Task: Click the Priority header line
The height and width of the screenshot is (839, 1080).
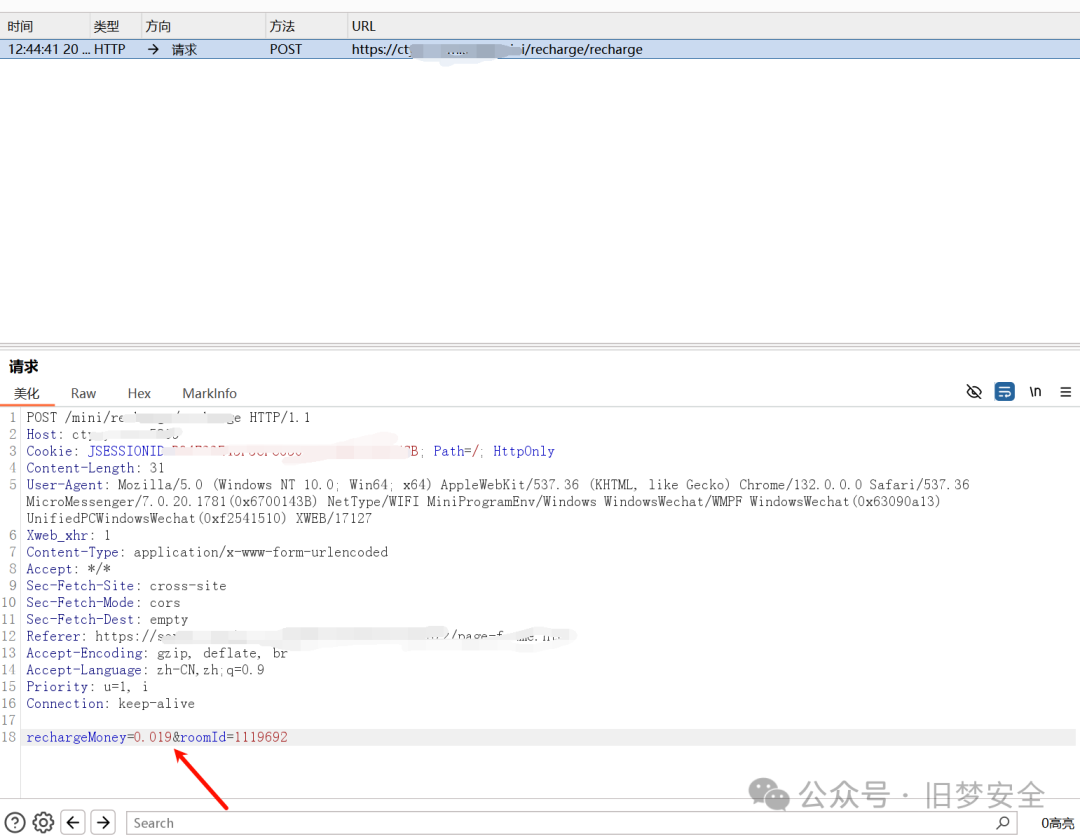Action: (x=87, y=686)
